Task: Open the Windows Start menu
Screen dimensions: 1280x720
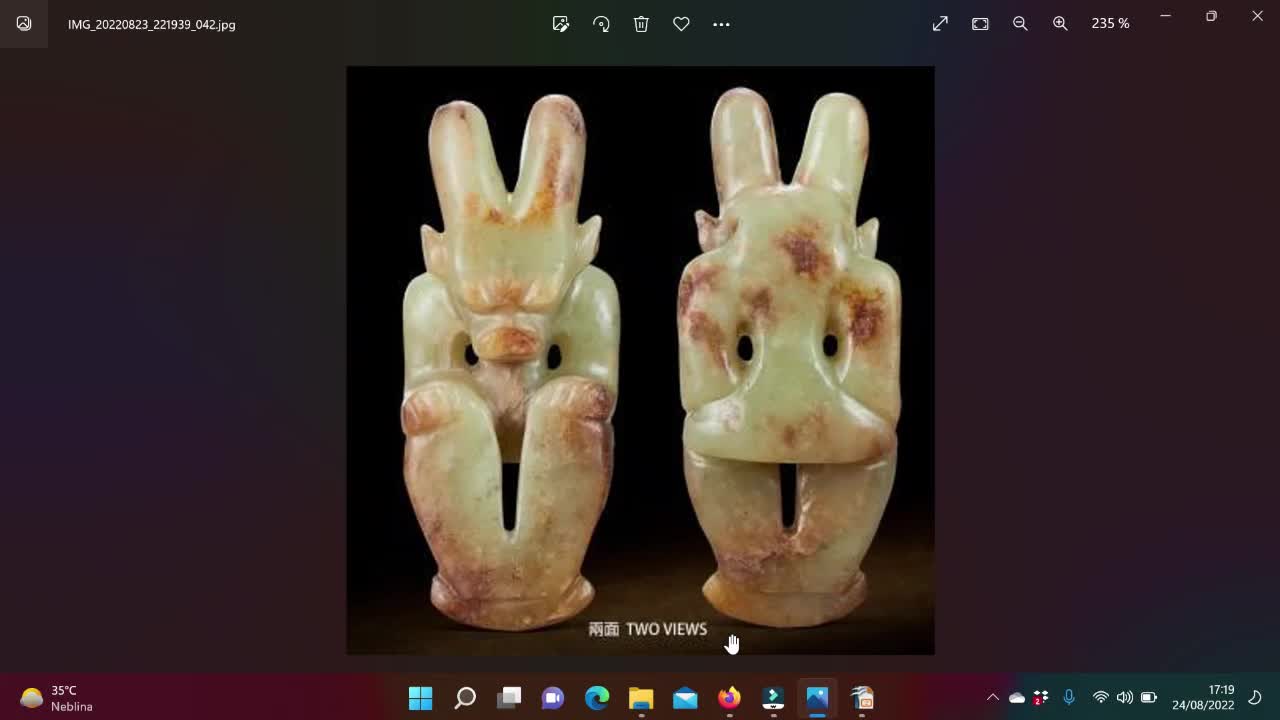Action: tap(421, 697)
